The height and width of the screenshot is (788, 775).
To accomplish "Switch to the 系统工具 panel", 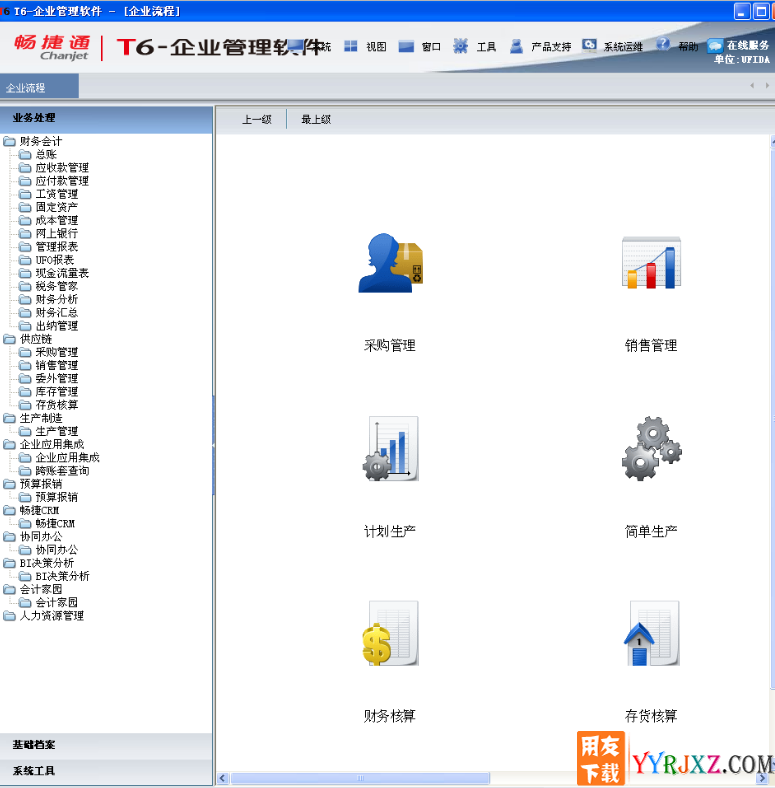I will (106, 771).
